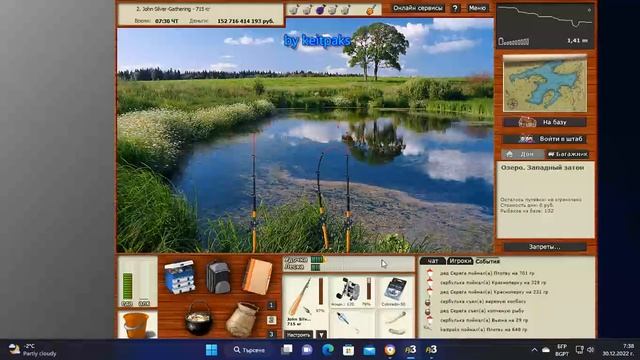
Task: Click the rod wear indicator bar
Action: (x=321, y=291)
